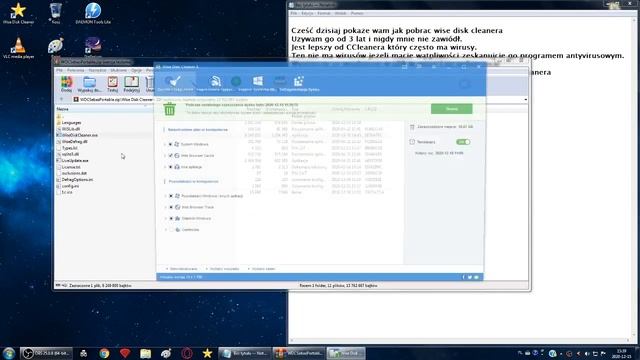Image resolution: width=640 pixels, height=360 pixels.
Task: Click the Twitter icon in Wise footer
Action: tap(470, 277)
